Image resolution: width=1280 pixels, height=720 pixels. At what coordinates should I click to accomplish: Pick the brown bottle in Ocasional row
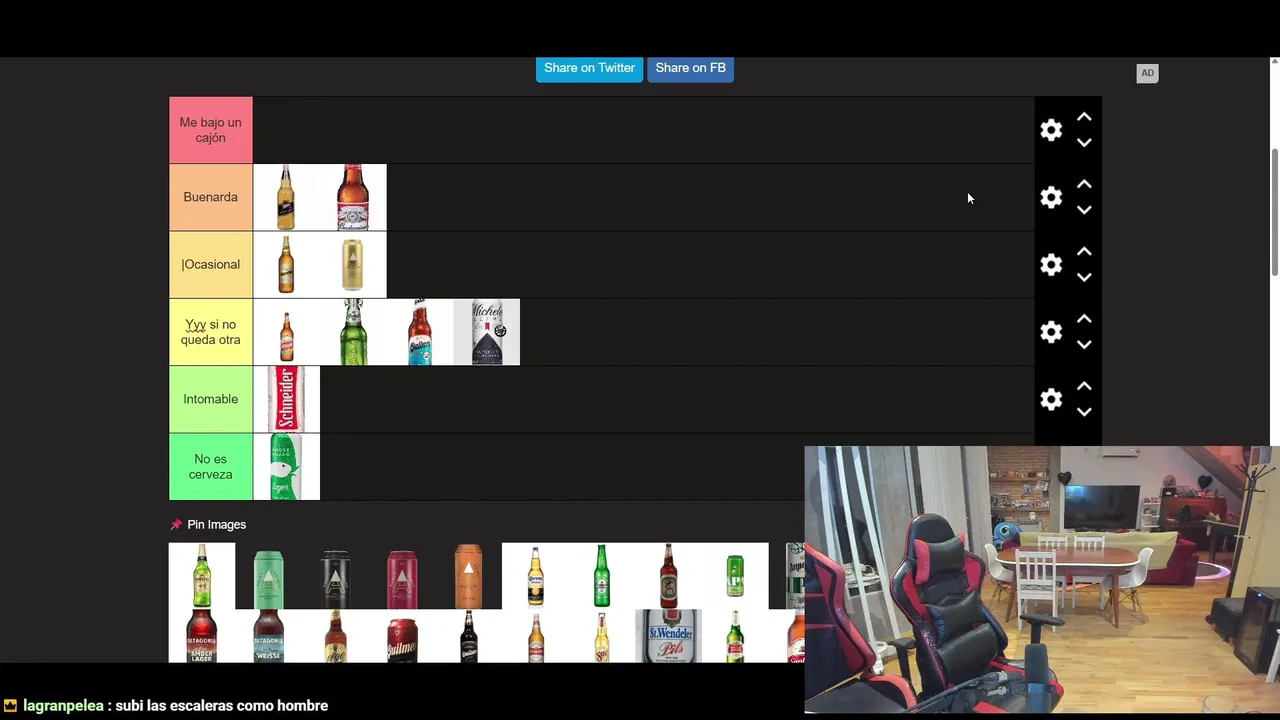pyautogui.click(x=286, y=264)
